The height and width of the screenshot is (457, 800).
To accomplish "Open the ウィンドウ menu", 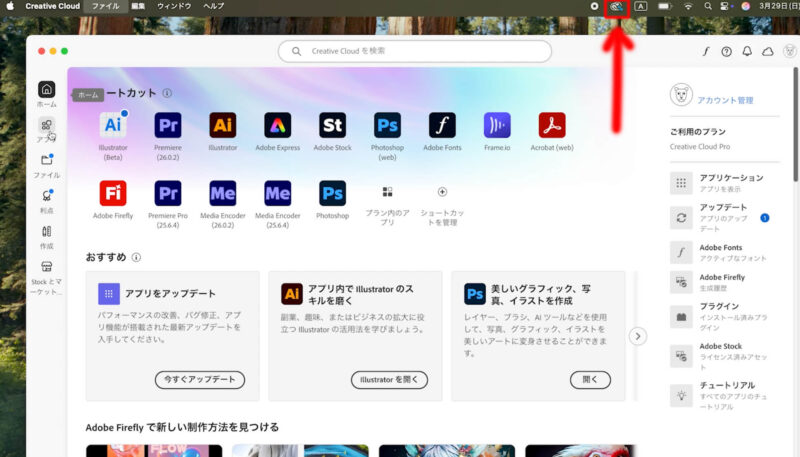I will [174, 6].
